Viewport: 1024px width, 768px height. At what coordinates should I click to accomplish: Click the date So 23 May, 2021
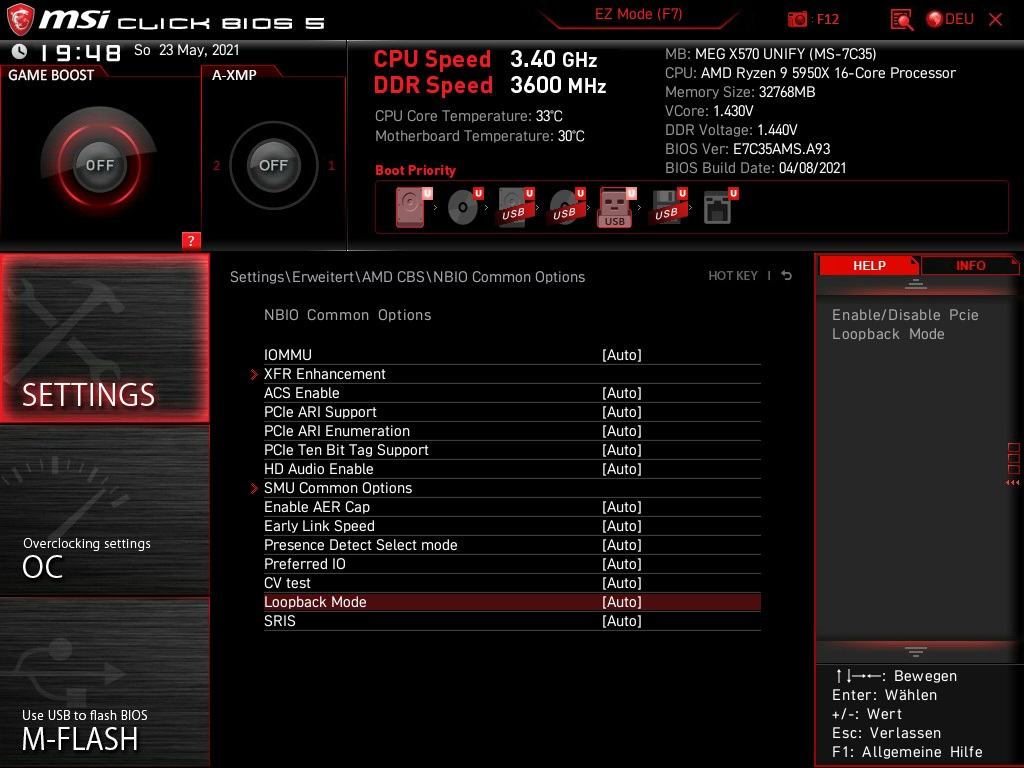(187, 50)
